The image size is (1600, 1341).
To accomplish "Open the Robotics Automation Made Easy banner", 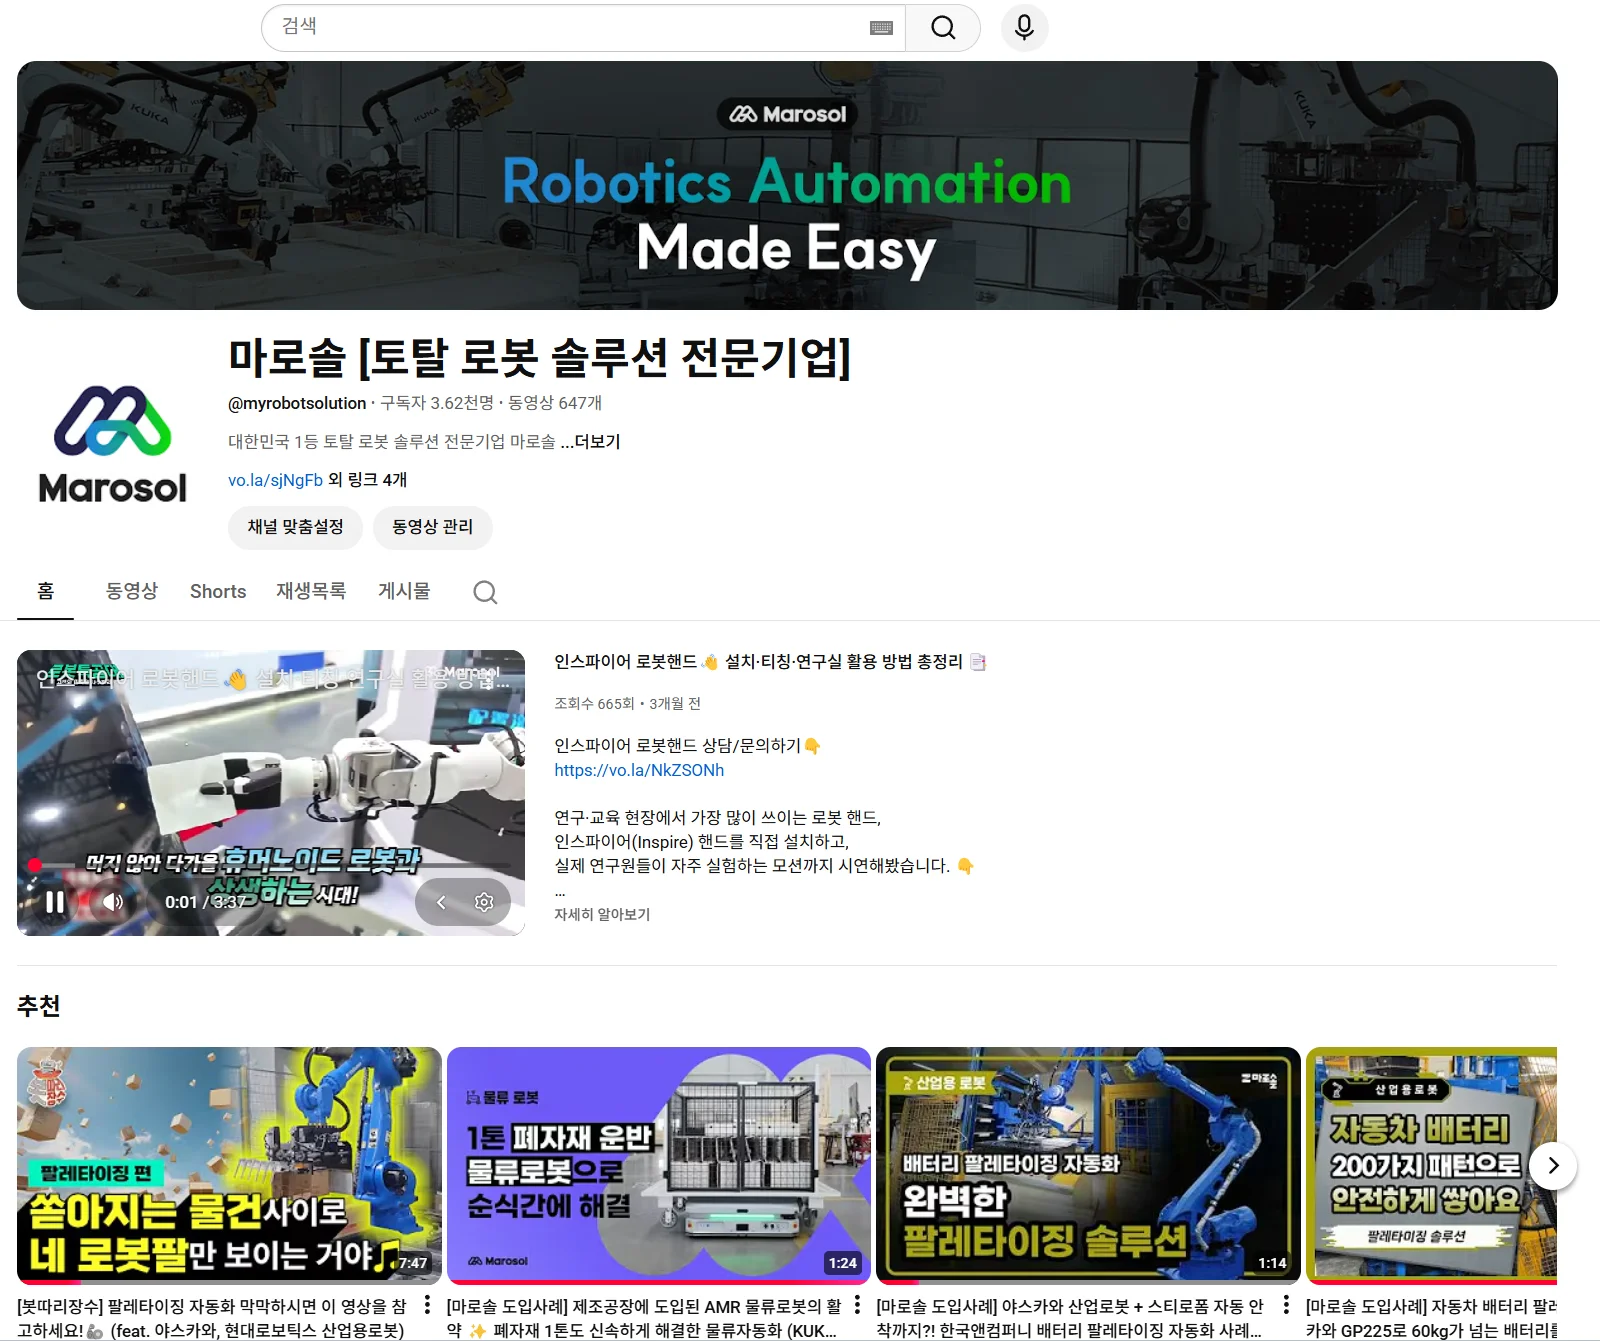I will 787,185.
